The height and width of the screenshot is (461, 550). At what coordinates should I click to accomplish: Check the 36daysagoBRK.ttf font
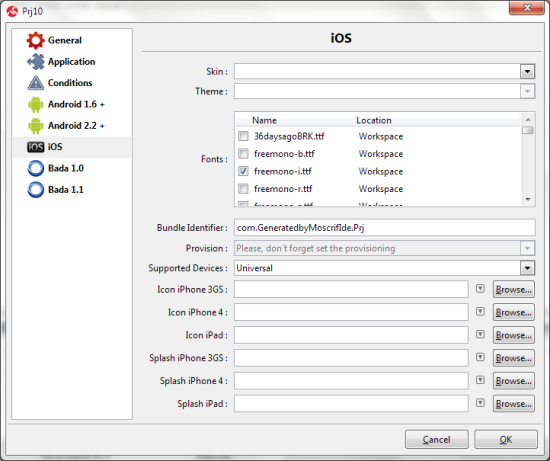[x=243, y=136]
